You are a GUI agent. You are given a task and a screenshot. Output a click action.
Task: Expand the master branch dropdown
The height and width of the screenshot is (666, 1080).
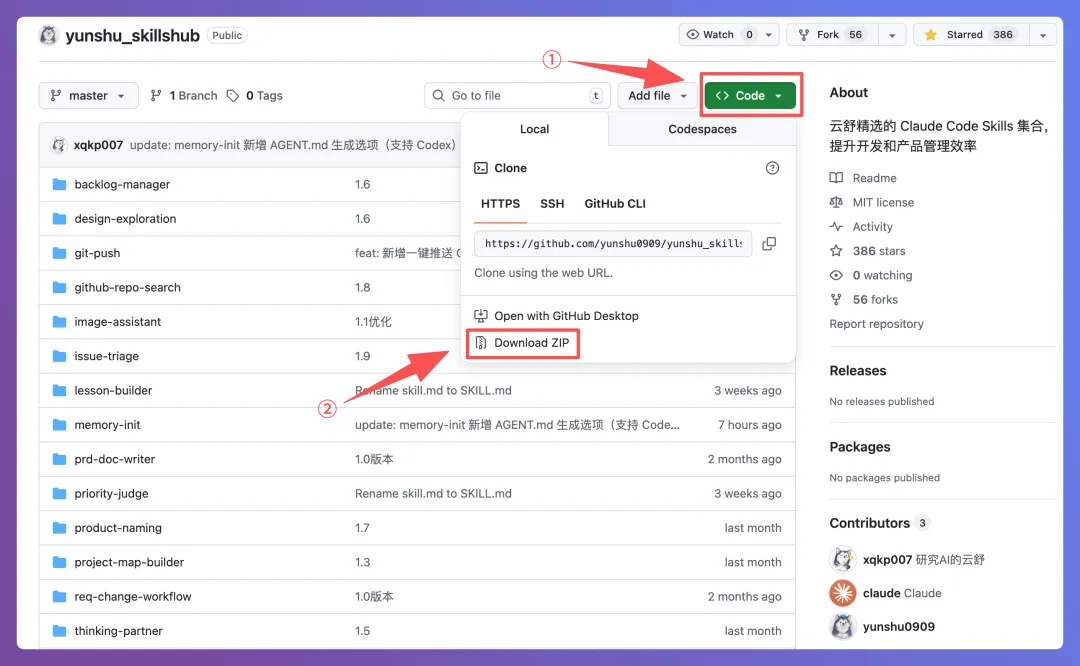pyautogui.click(x=88, y=96)
